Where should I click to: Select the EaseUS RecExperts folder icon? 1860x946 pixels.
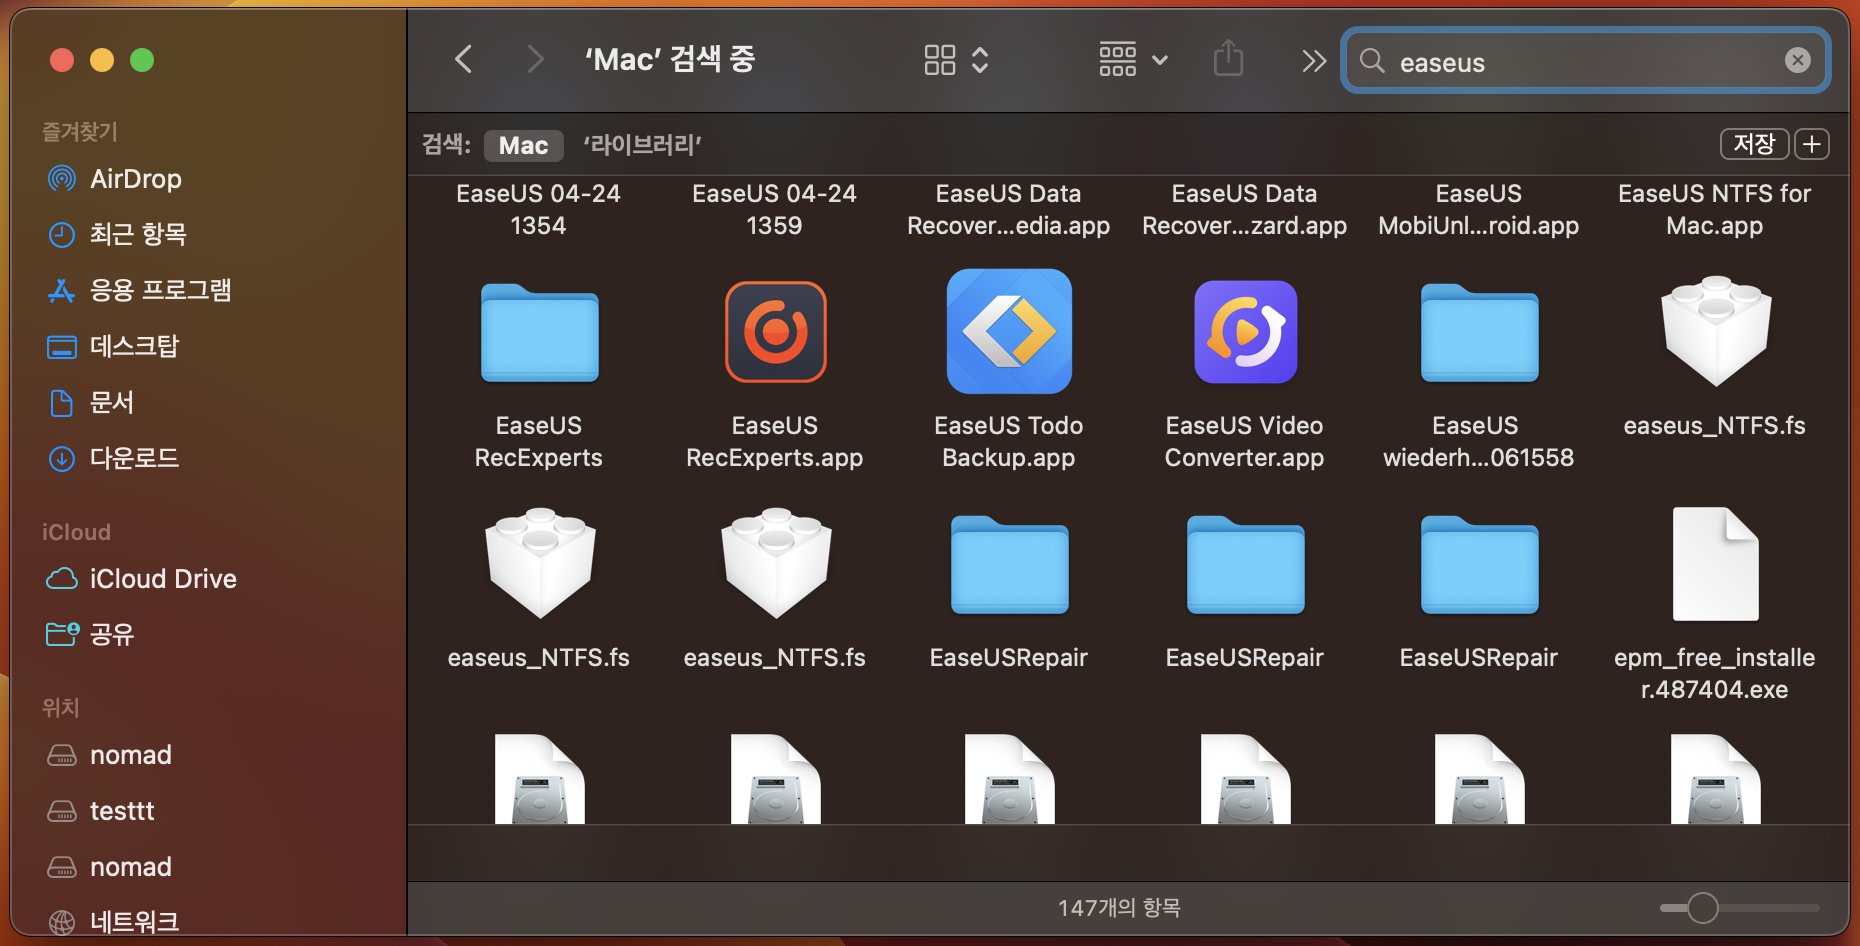[x=539, y=334]
